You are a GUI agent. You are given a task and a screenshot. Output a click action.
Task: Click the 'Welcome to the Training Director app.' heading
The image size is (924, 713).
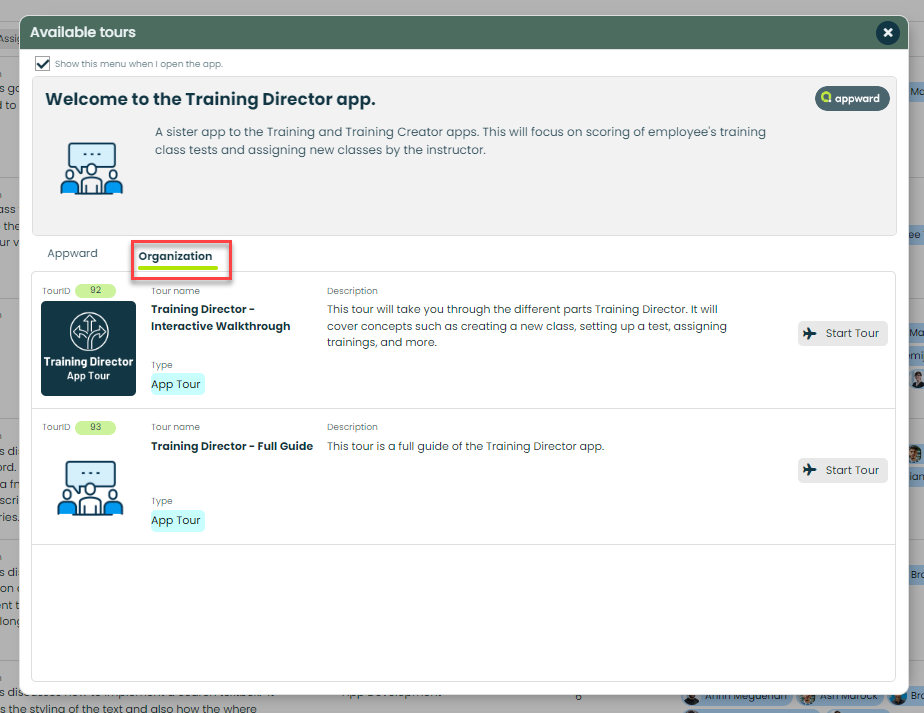pyautogui.click(x=210, y=99)
